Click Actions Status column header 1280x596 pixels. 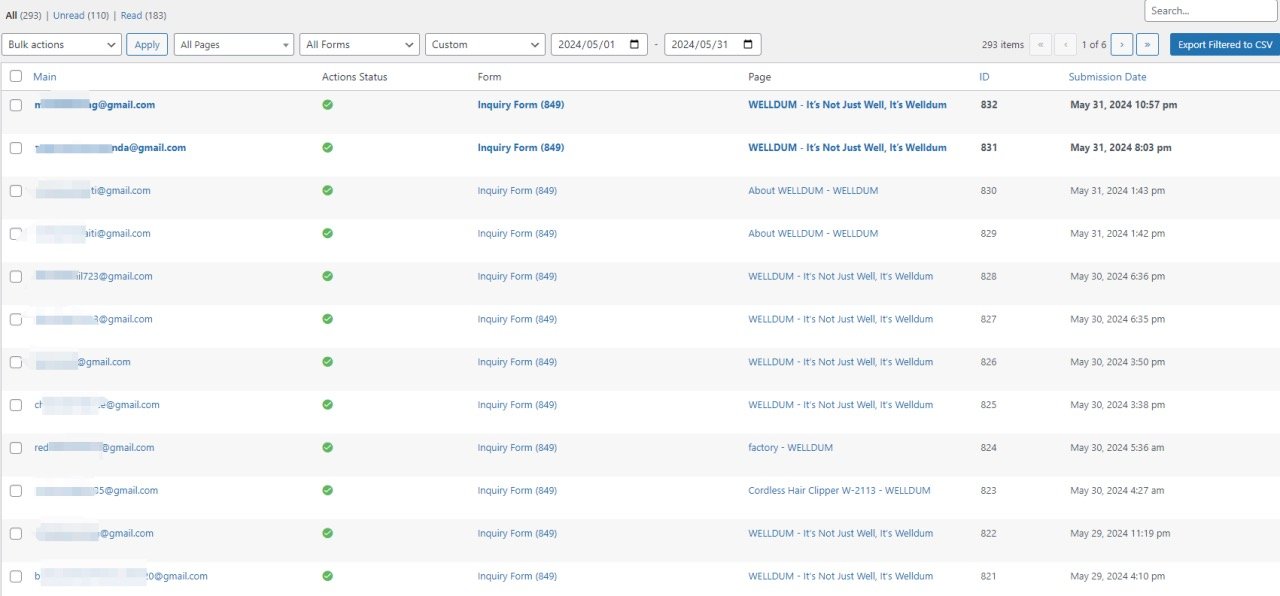tap(354, 77)
